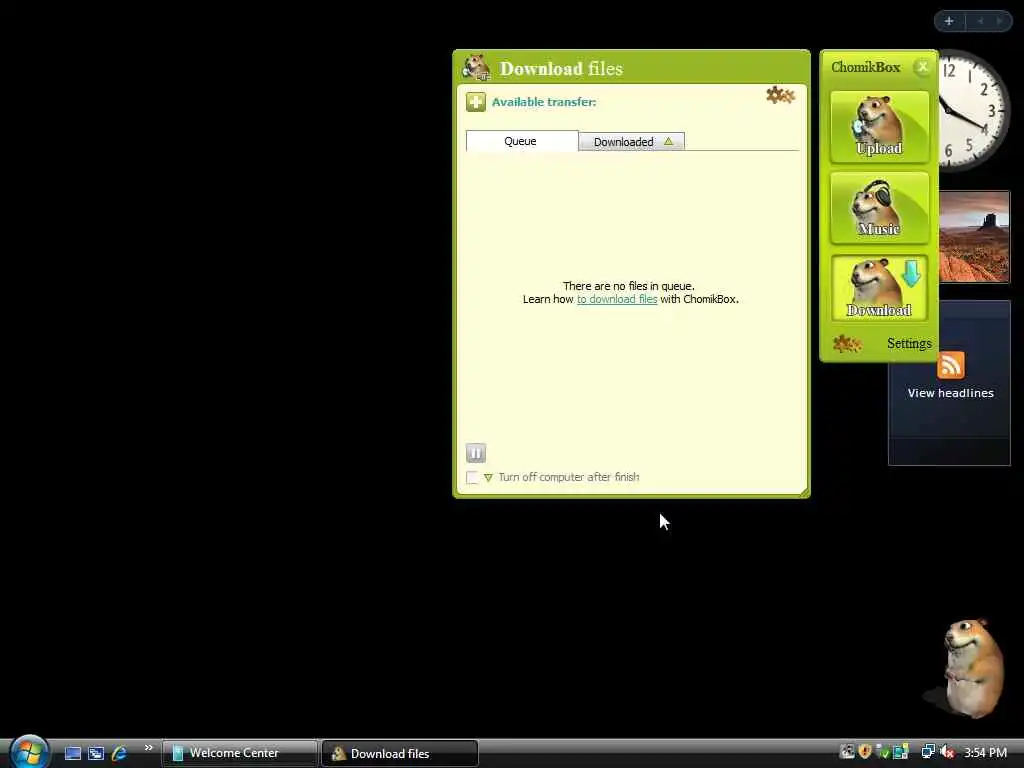Screen dimensions: 1024x768
Task: Click the orange RSS feed icon
Action: [950, 365]
